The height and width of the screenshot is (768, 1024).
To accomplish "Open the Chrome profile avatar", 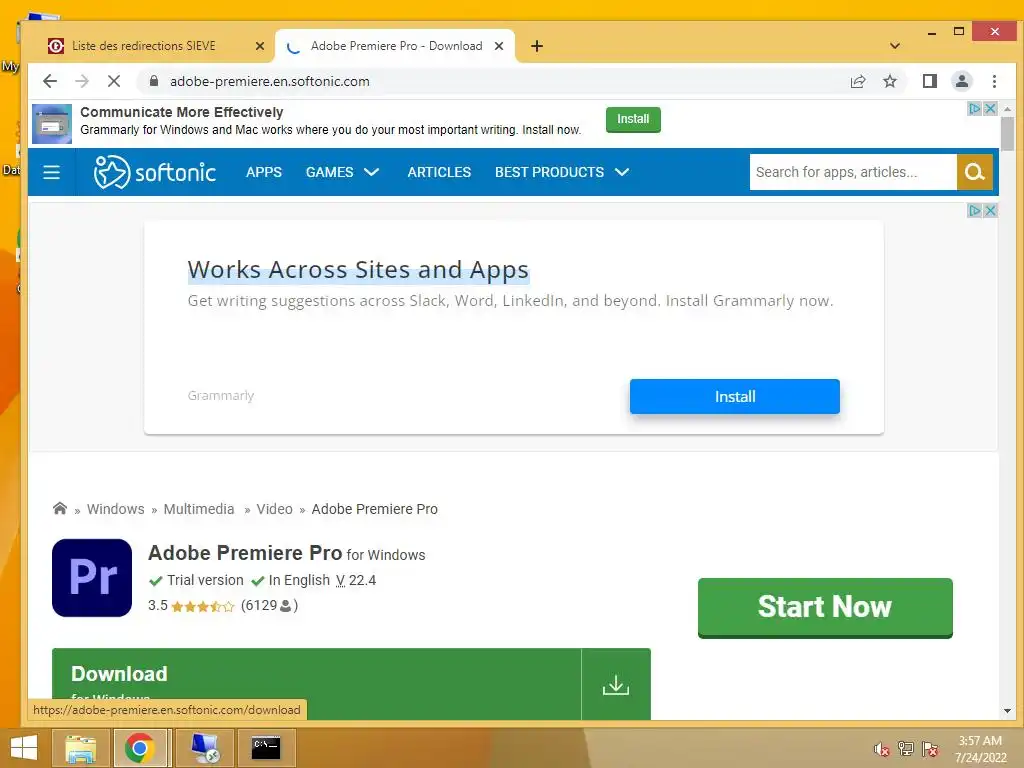I will point(961,81).
